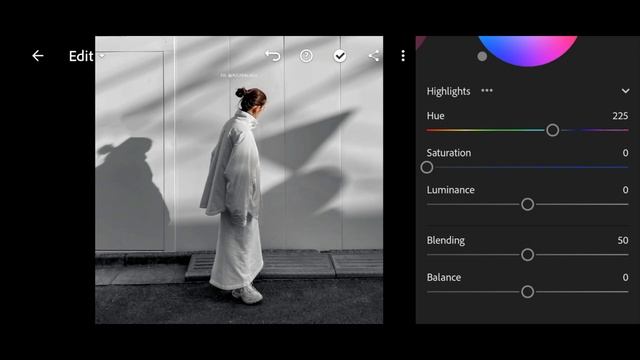
Task: Collapse the Highlights section chevron
Action: coord(625,91)
